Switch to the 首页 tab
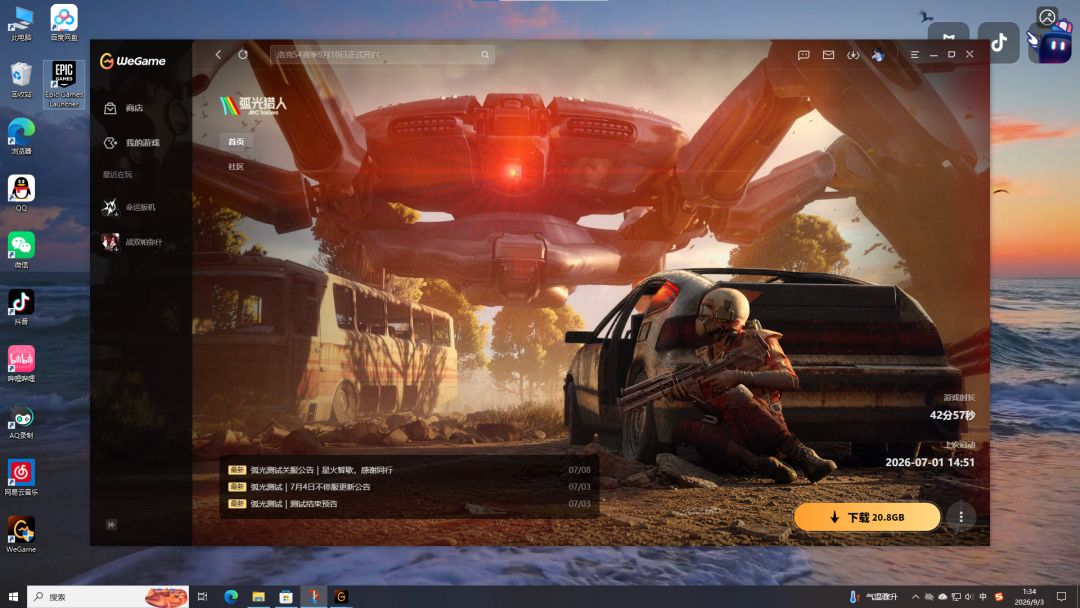 pyautogui.click(x=236, y=141)
